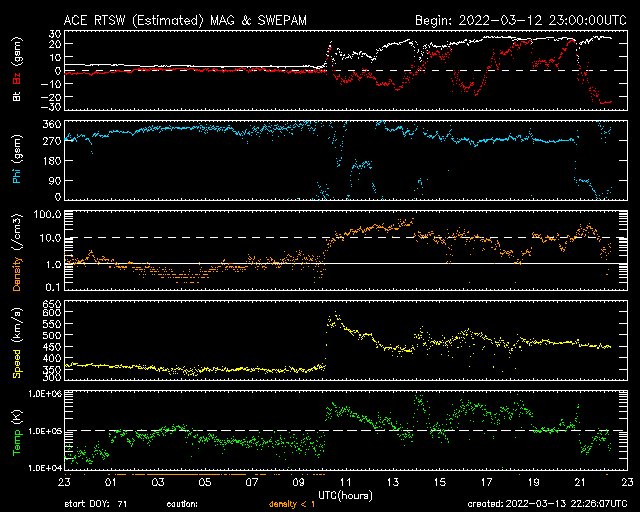Click the '100.0' density tick label

coord(48,214)
